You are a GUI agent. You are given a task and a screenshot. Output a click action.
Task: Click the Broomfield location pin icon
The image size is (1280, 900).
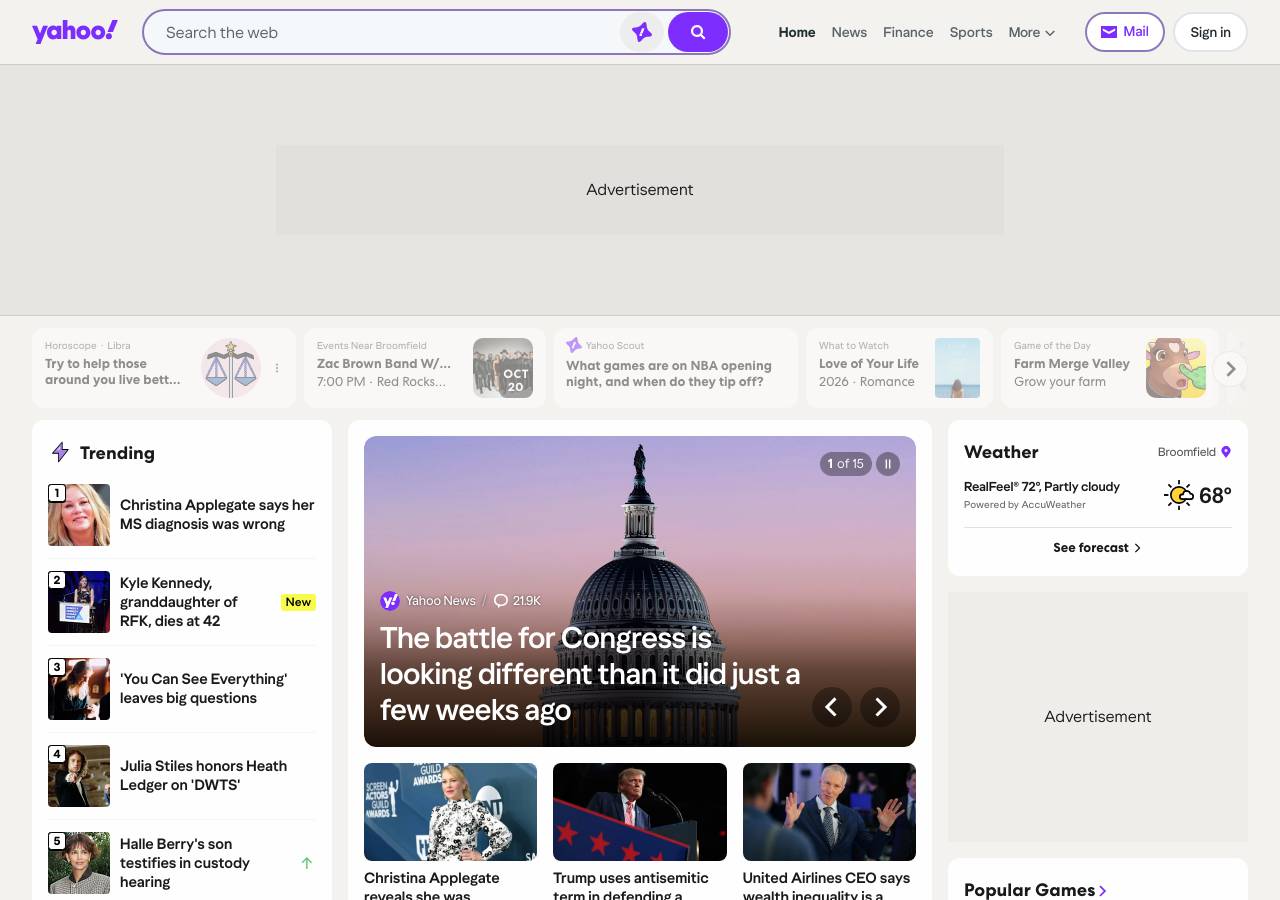coord(1226,452)
